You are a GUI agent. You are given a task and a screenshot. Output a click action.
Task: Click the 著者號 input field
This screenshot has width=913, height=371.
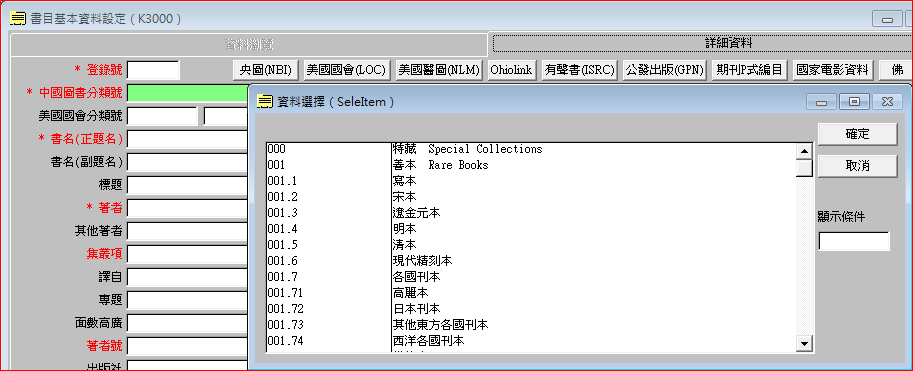(x=187, y=346)
